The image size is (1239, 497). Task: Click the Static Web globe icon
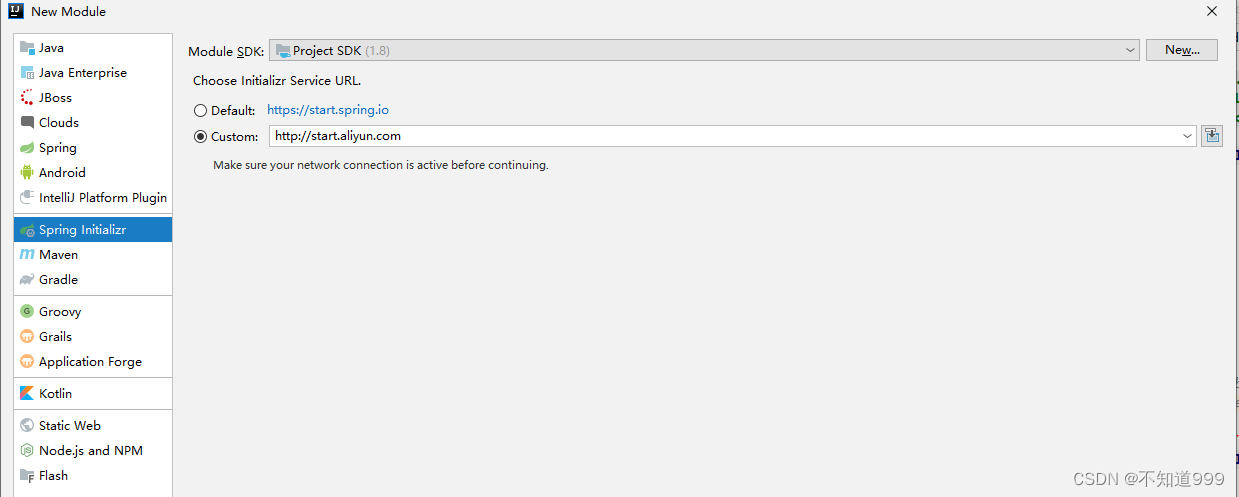pyautogui.click(x=27, y=426)
